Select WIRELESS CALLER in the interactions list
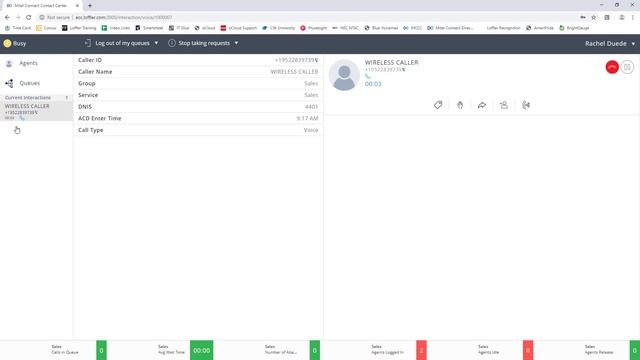Viewport: 640px width, 360px height. [x=36, y=111]
